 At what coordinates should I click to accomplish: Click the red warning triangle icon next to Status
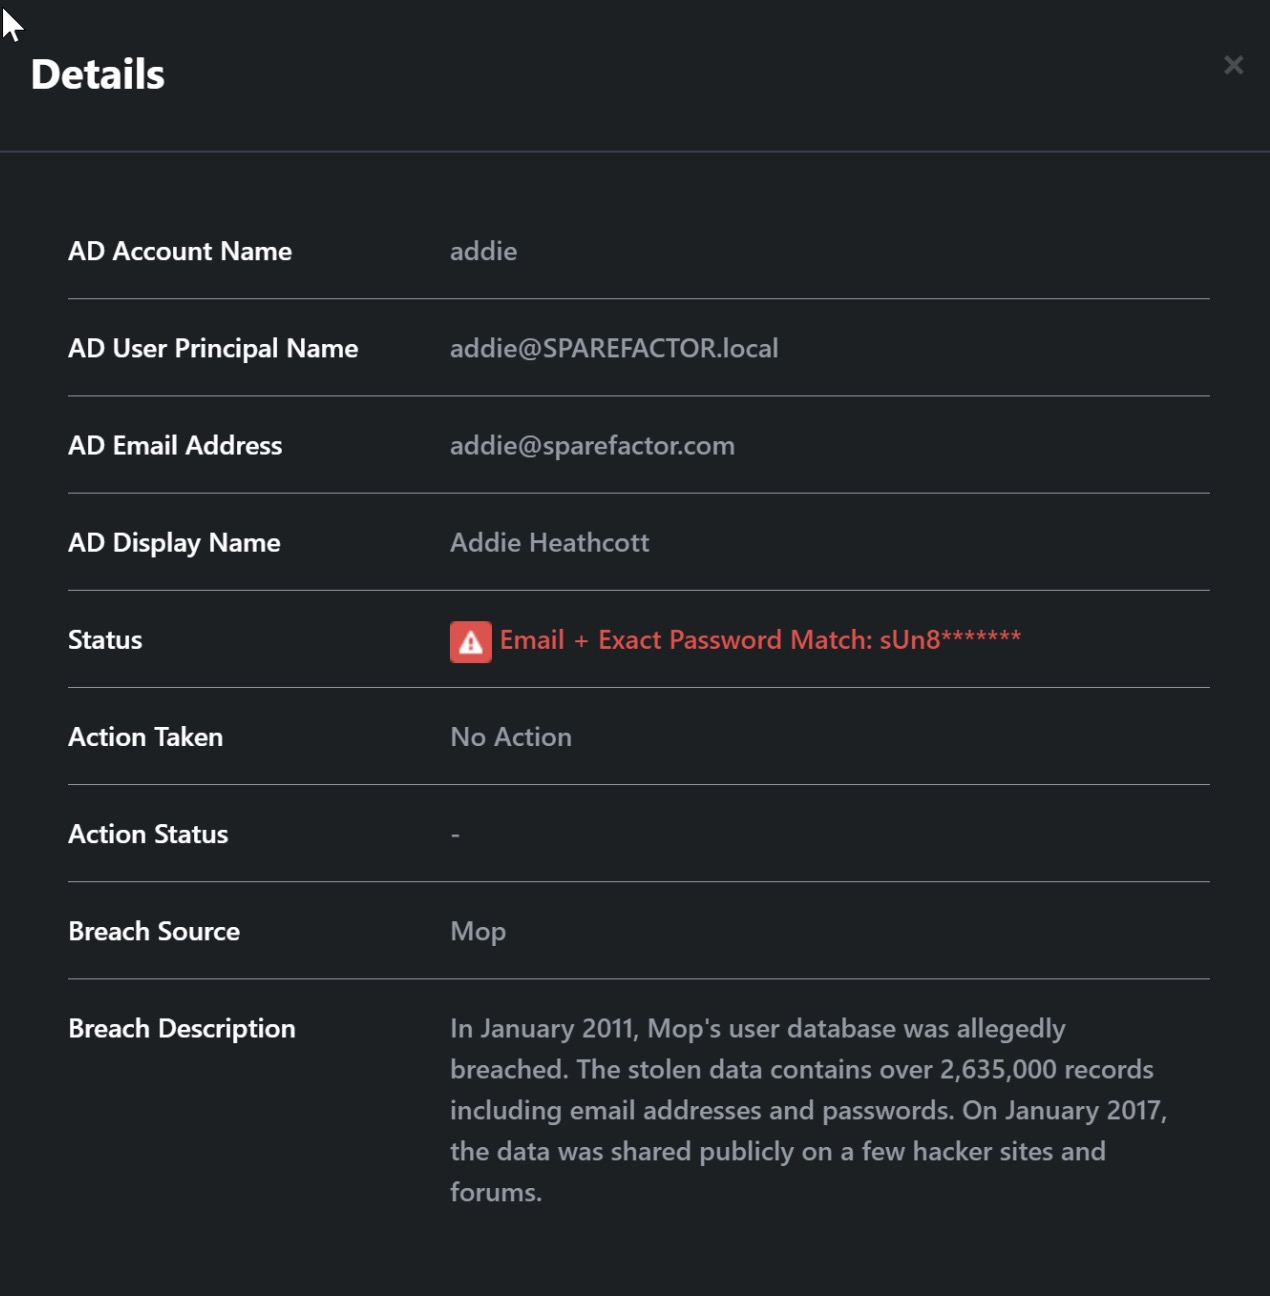[469, 641]
